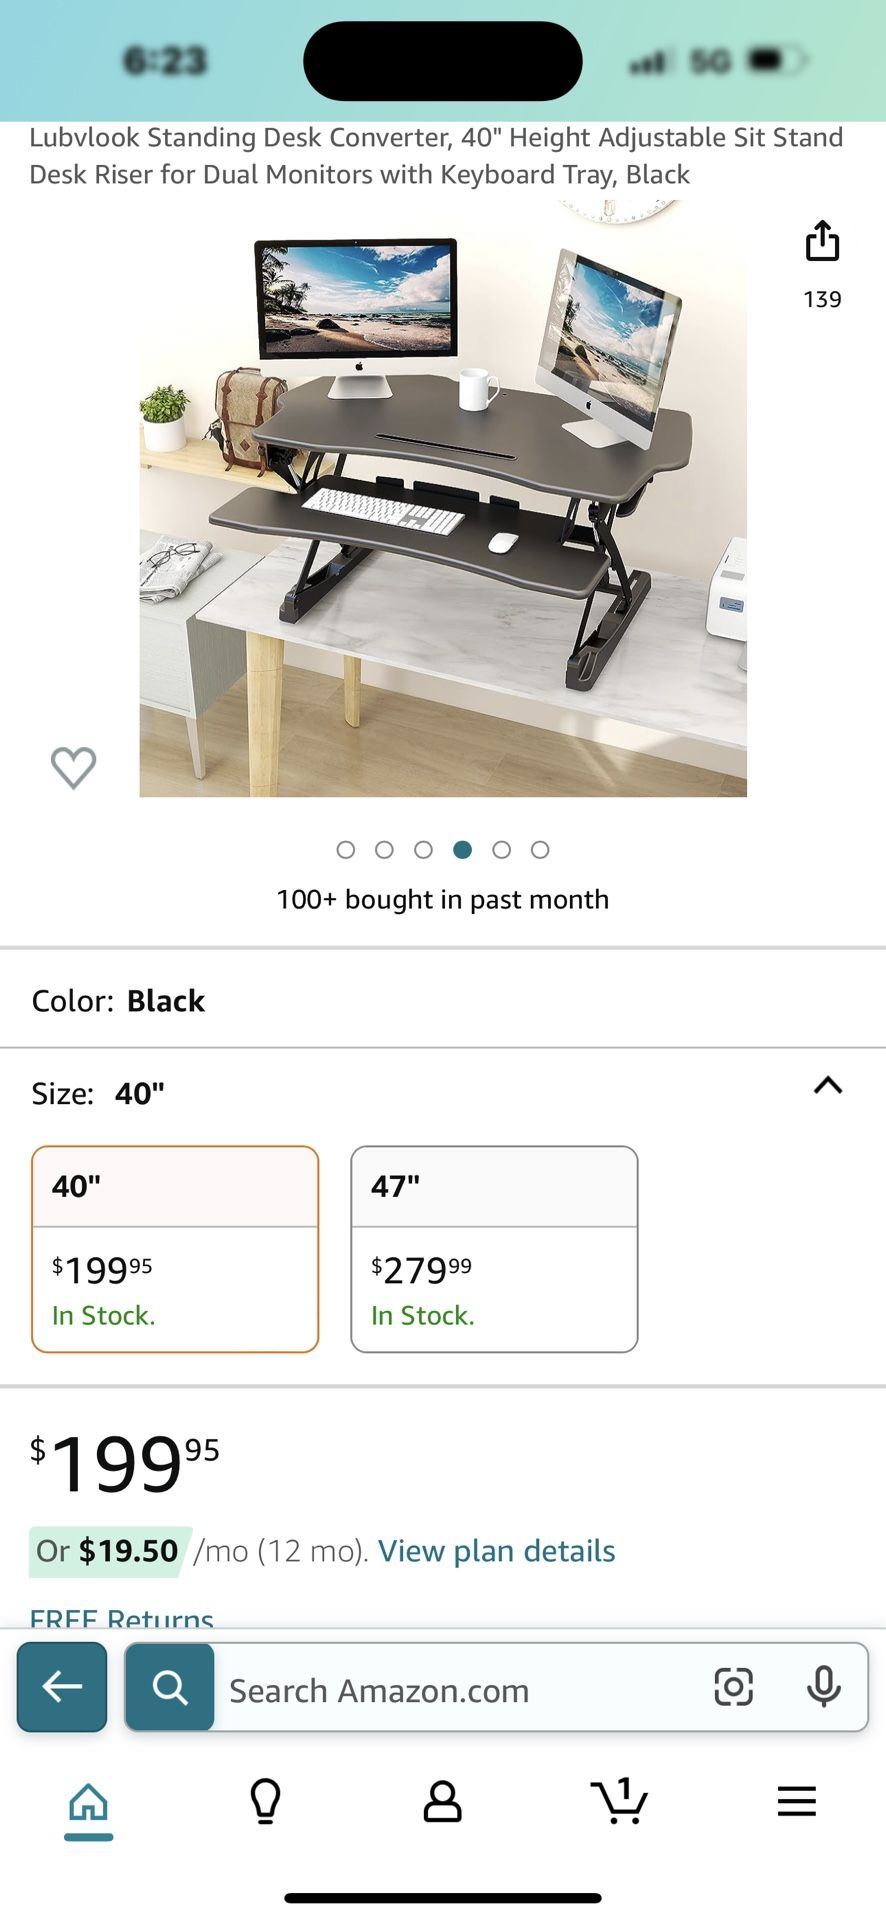Tap the search magnifier icon
Image resolution: width=886 pixels, height=1920 pixels.
coord(170,1687)
